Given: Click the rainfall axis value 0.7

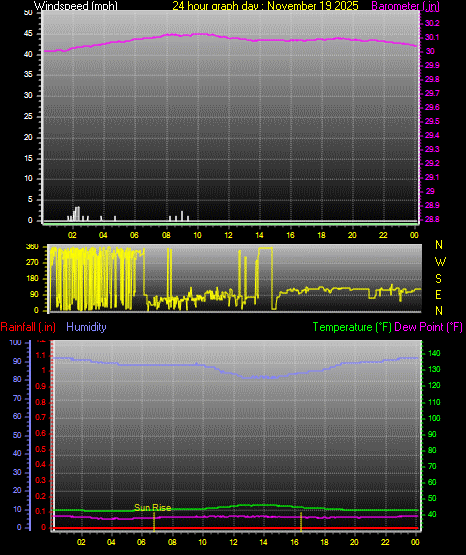Looking at the screenshot, I should coord(41,418).
